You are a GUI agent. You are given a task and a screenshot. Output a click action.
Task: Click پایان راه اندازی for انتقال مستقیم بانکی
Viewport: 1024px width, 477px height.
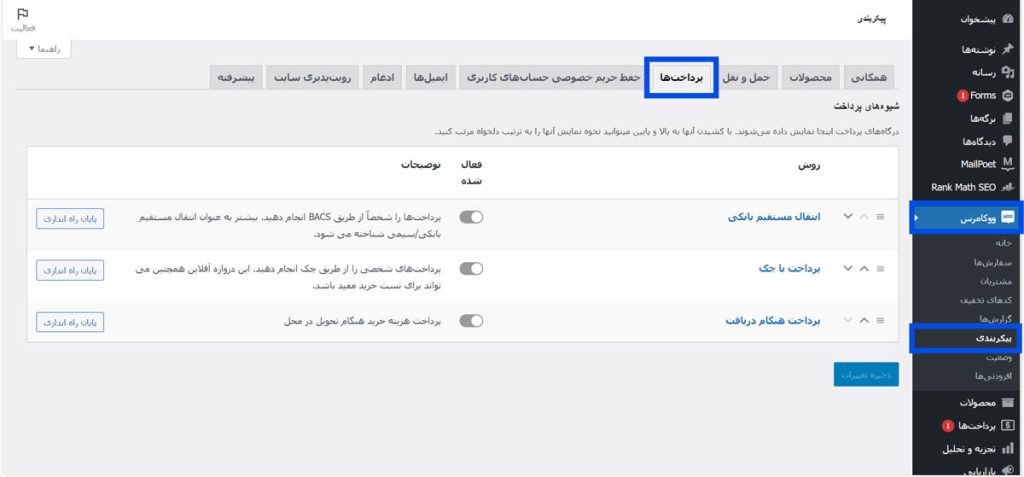[70, 218]
